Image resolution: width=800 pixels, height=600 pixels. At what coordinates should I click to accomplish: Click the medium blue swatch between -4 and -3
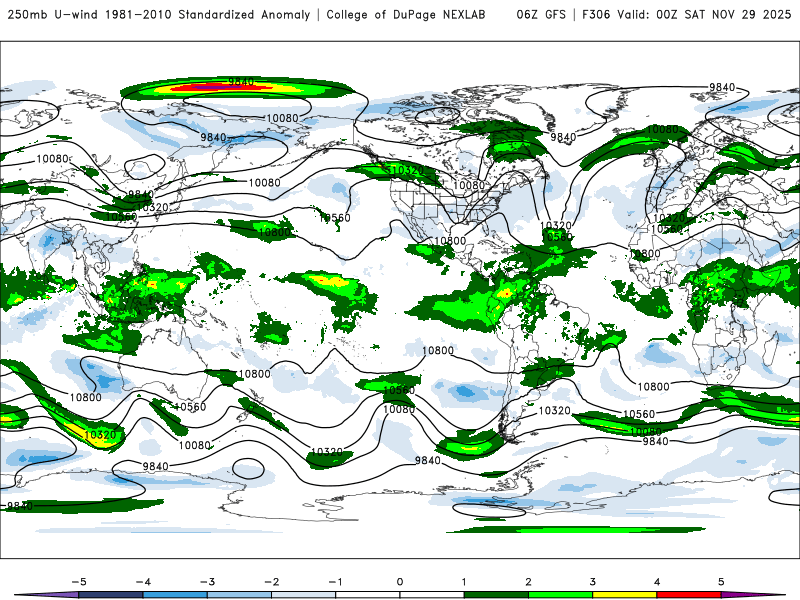click(x=175, y=595)
